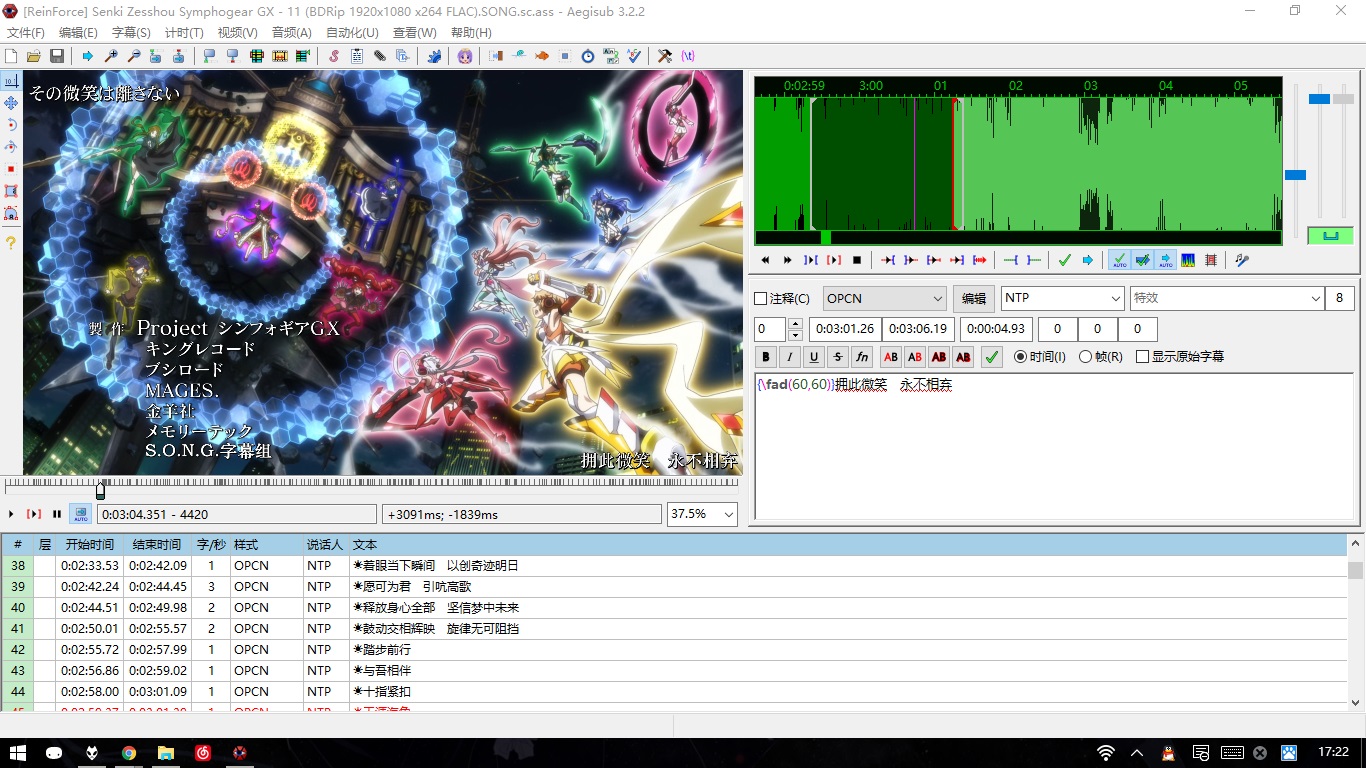
Task: Select the rotate on Z axis tool
Action: [x=11, y=125]
